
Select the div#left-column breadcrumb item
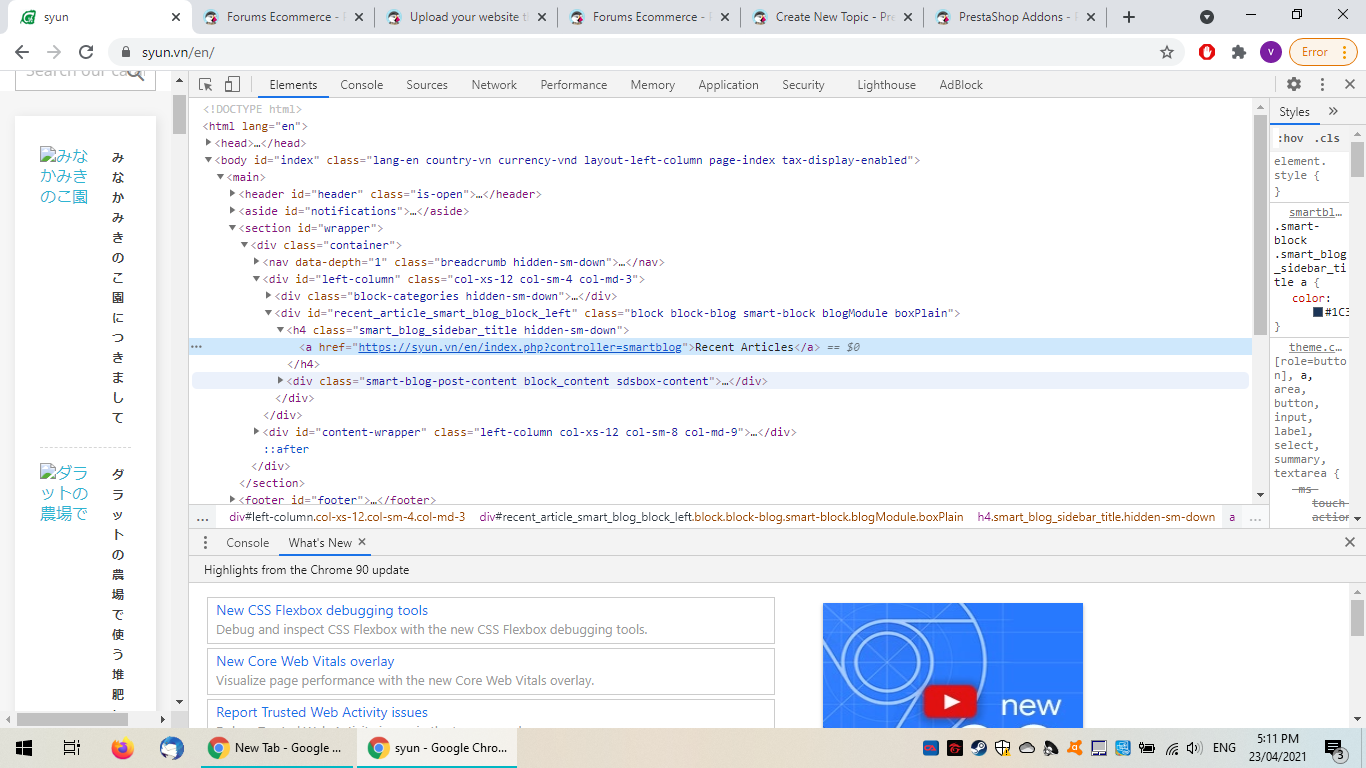coord(347,517)
